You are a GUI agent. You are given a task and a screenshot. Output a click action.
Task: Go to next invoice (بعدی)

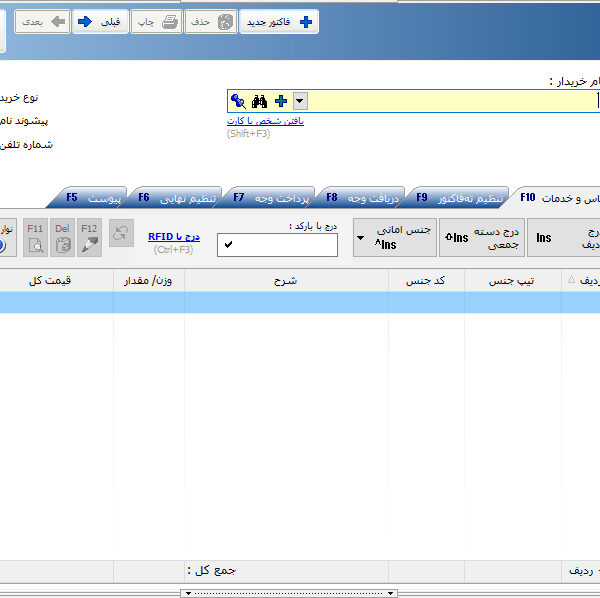tap(42, 21)
